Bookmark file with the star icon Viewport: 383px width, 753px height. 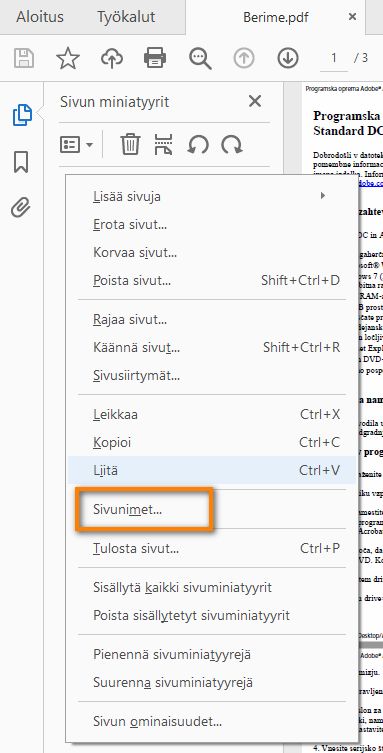68,58
